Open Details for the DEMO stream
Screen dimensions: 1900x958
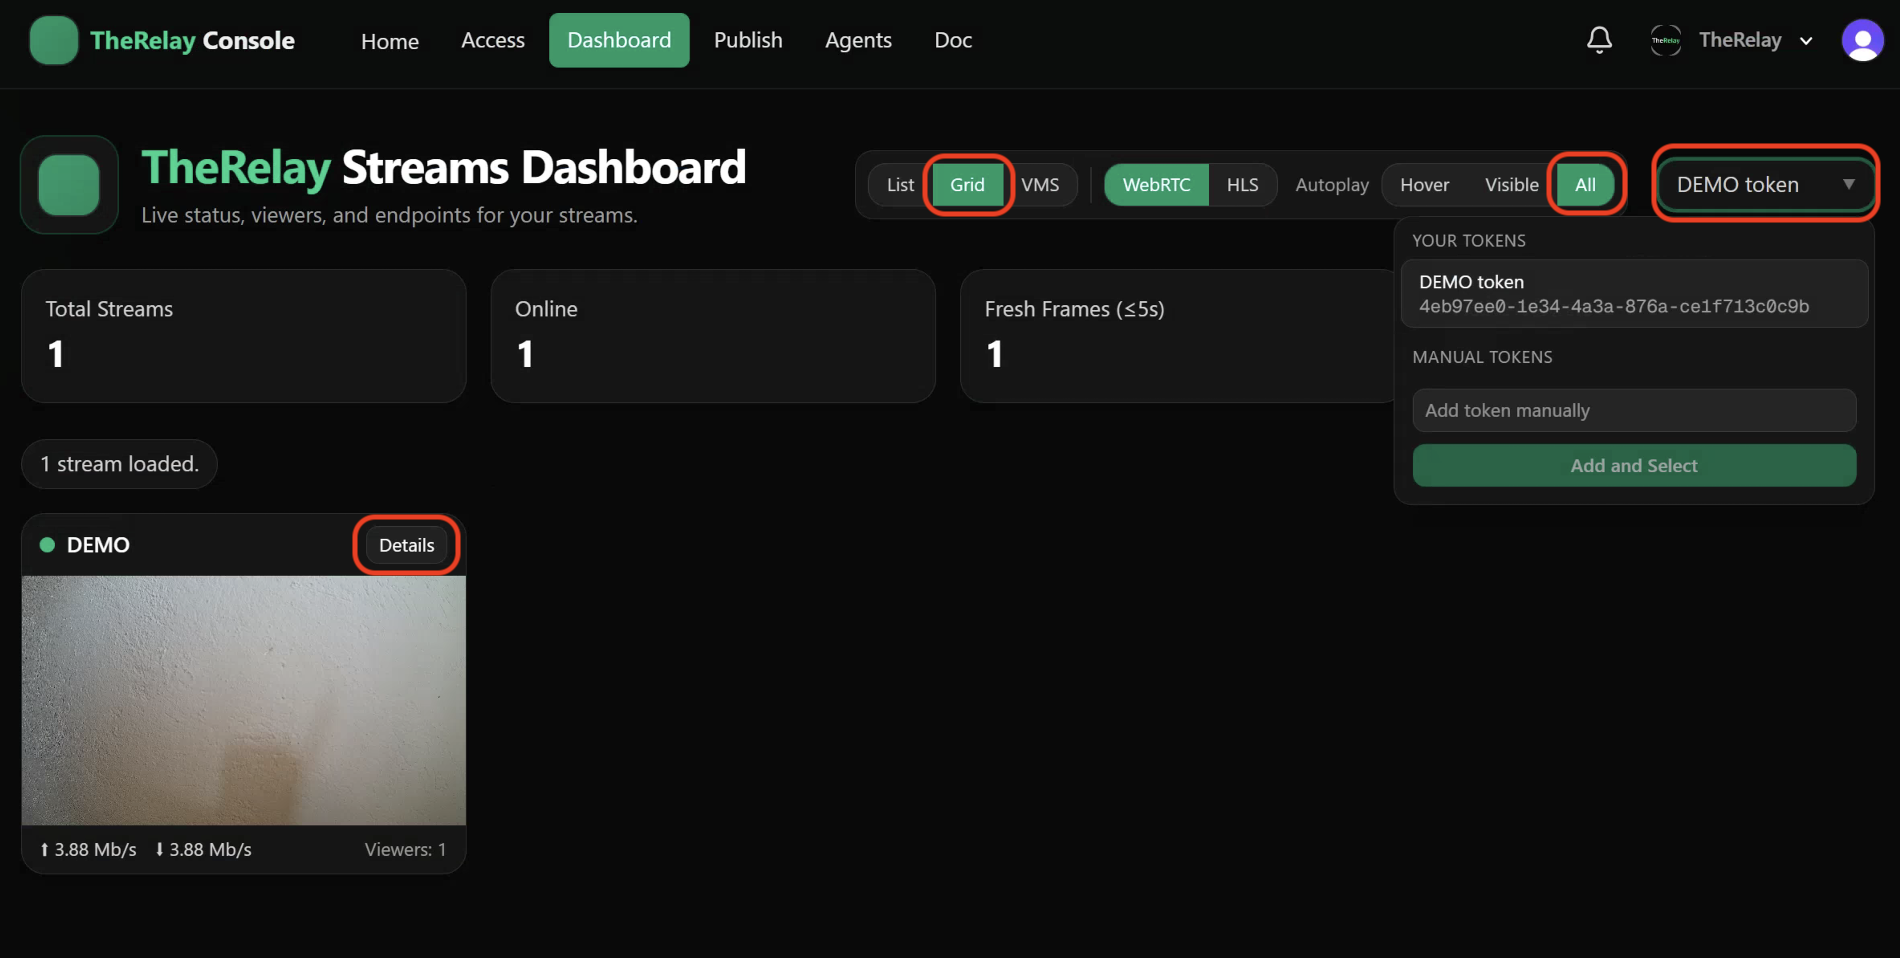(x=406, y=545)
